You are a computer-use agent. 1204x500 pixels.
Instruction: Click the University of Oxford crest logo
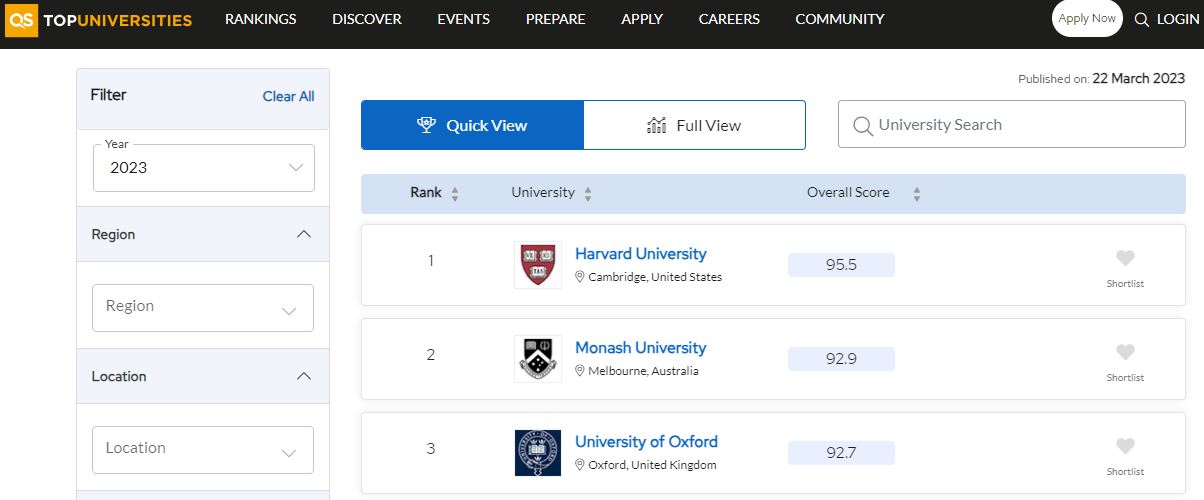click(x=538, y=452)
